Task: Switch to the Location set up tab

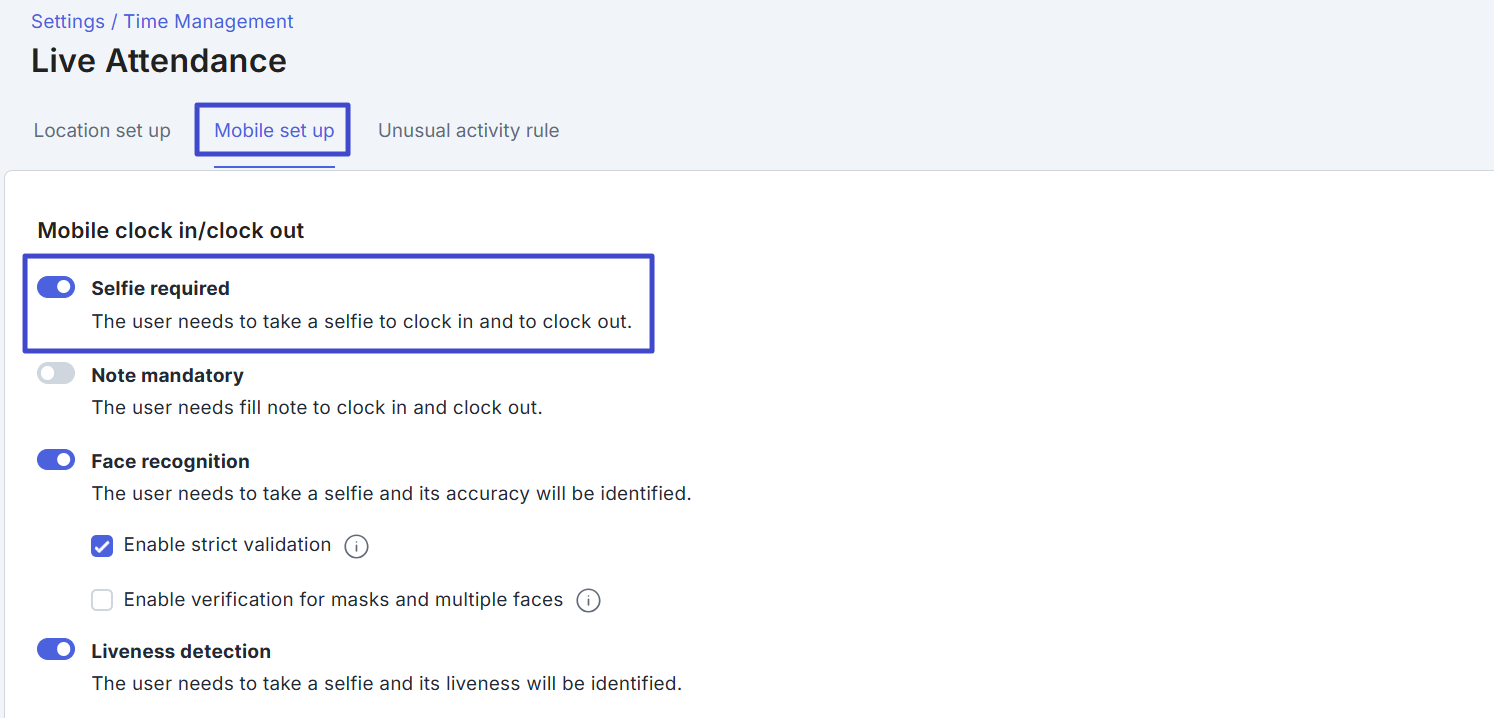Action: coord(102,131)
